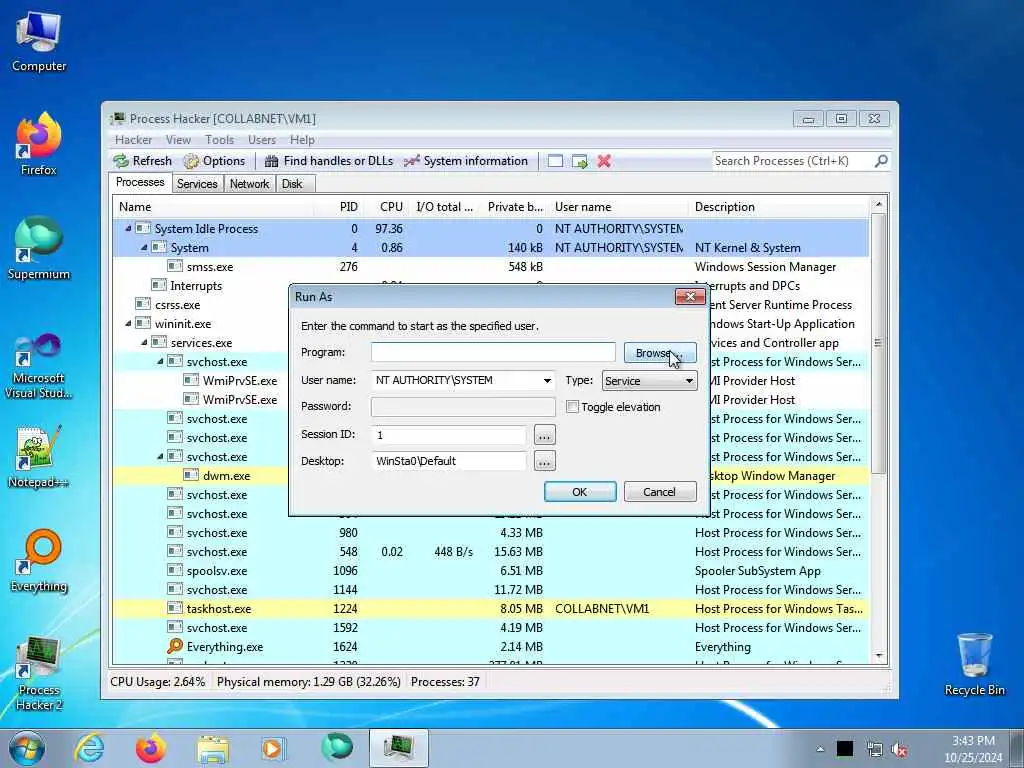Image resolution: width=1024 pixels, height=768 pixels.
Task: Open Windows Explorer from taskbar
Action: (x=213, y=748)
